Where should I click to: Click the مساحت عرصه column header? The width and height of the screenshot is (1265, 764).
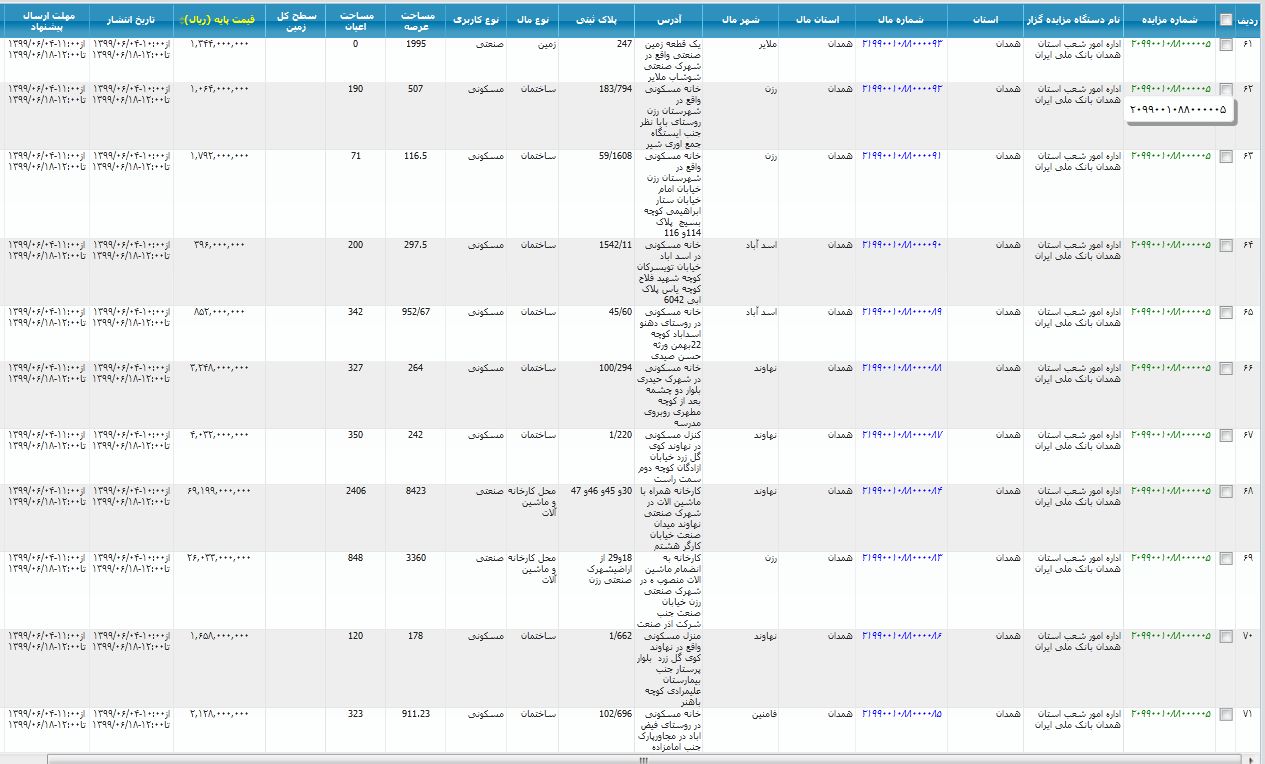[x=417, y=19]
